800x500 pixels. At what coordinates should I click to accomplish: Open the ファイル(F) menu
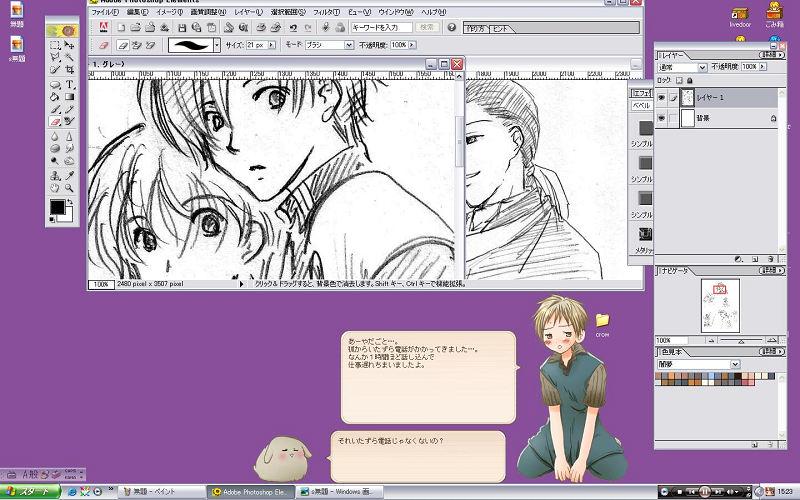[105, 12]
